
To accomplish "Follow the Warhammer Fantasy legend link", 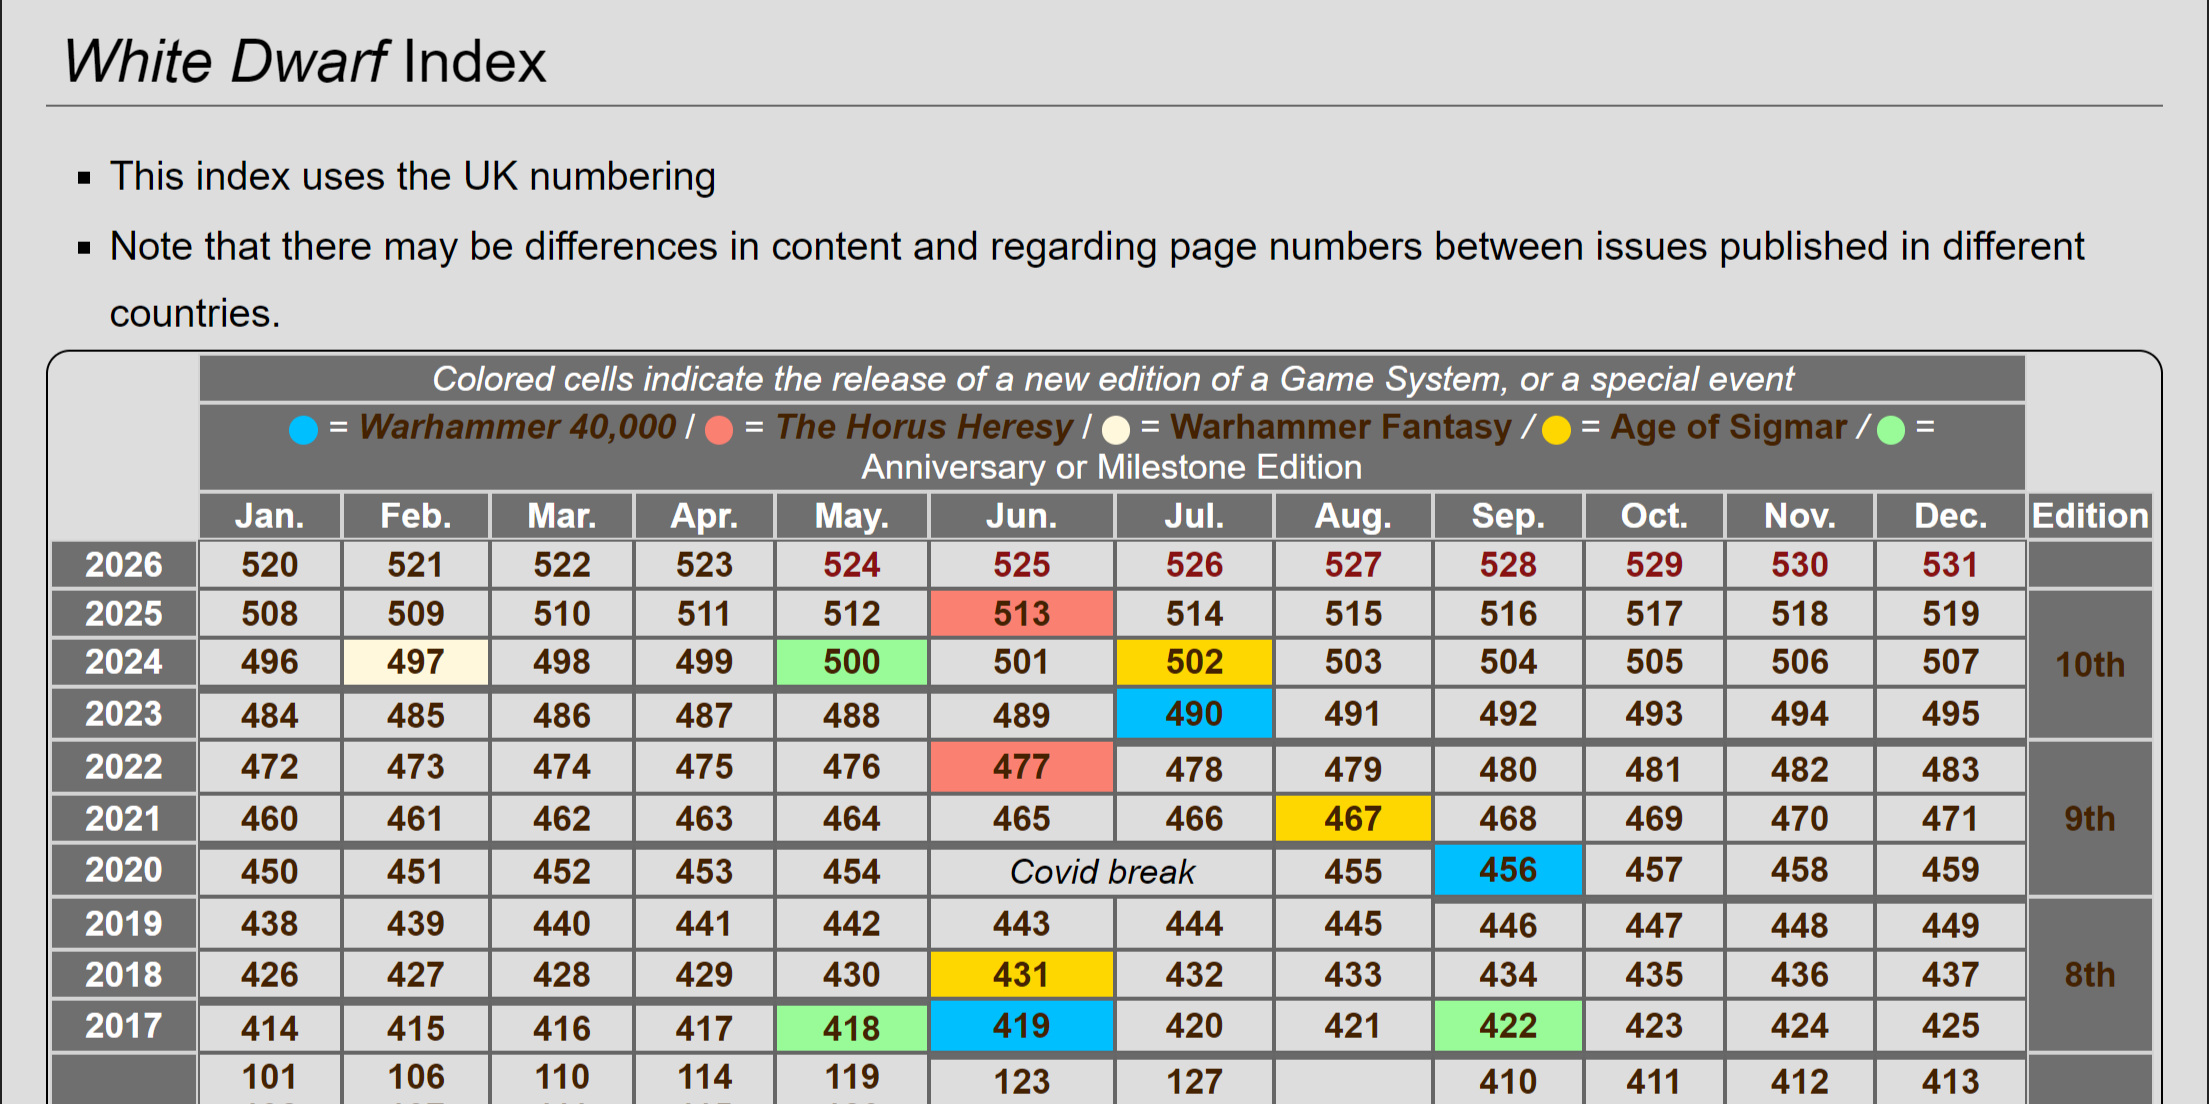I will coord(1340,427).
